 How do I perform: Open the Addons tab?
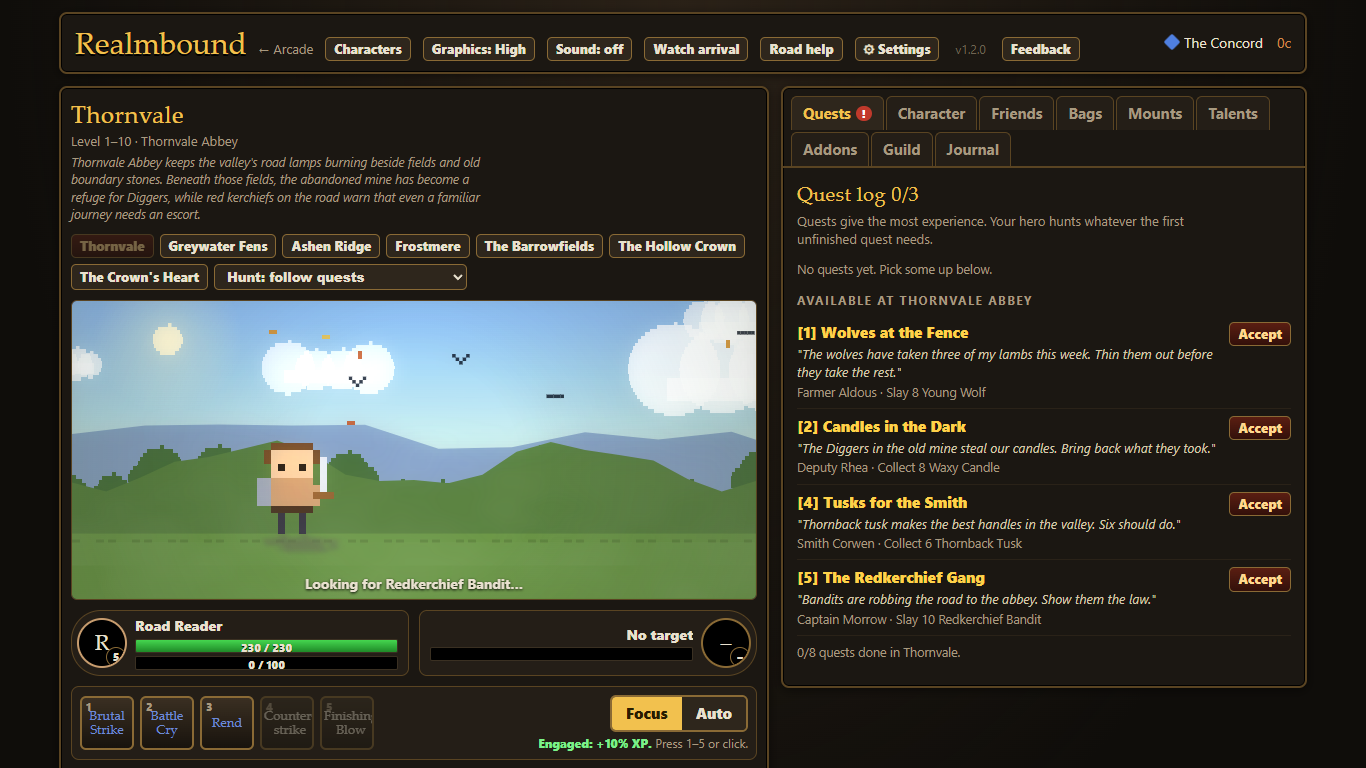click(830, 150)
